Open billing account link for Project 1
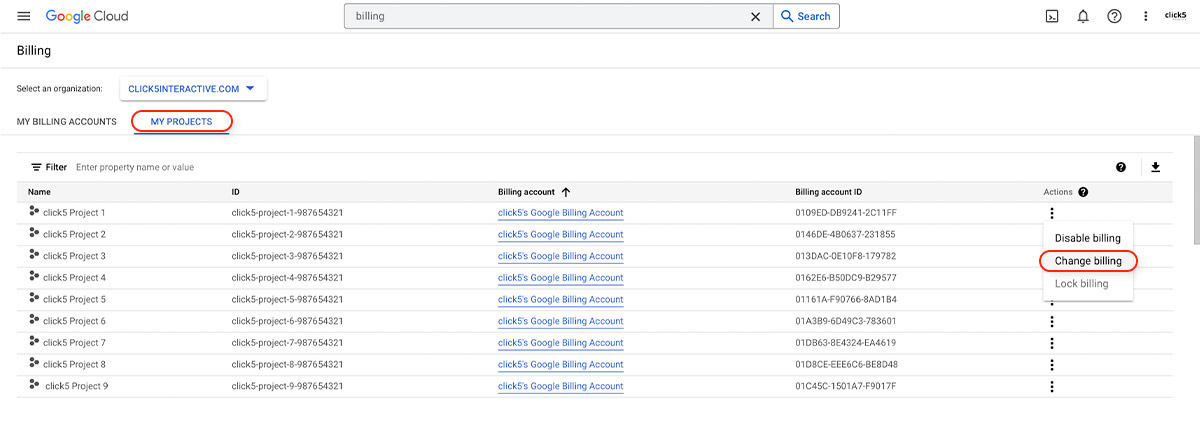1200x421 pixels. click(560, 213)
